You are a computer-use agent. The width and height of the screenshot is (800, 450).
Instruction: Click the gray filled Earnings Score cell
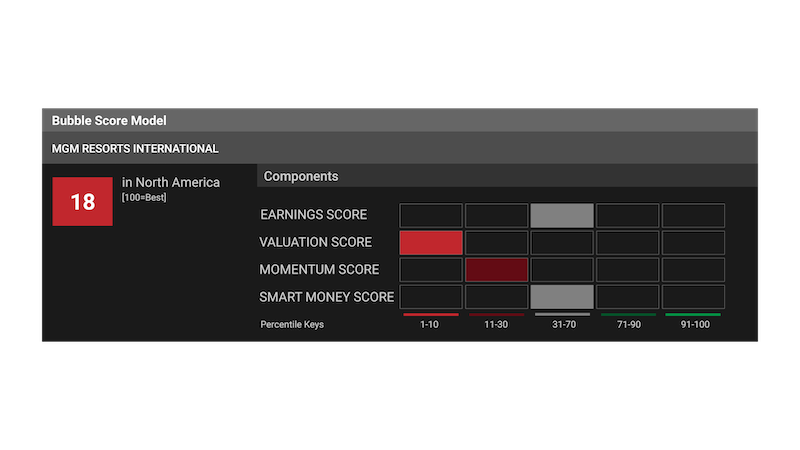(x=562, y=215)
